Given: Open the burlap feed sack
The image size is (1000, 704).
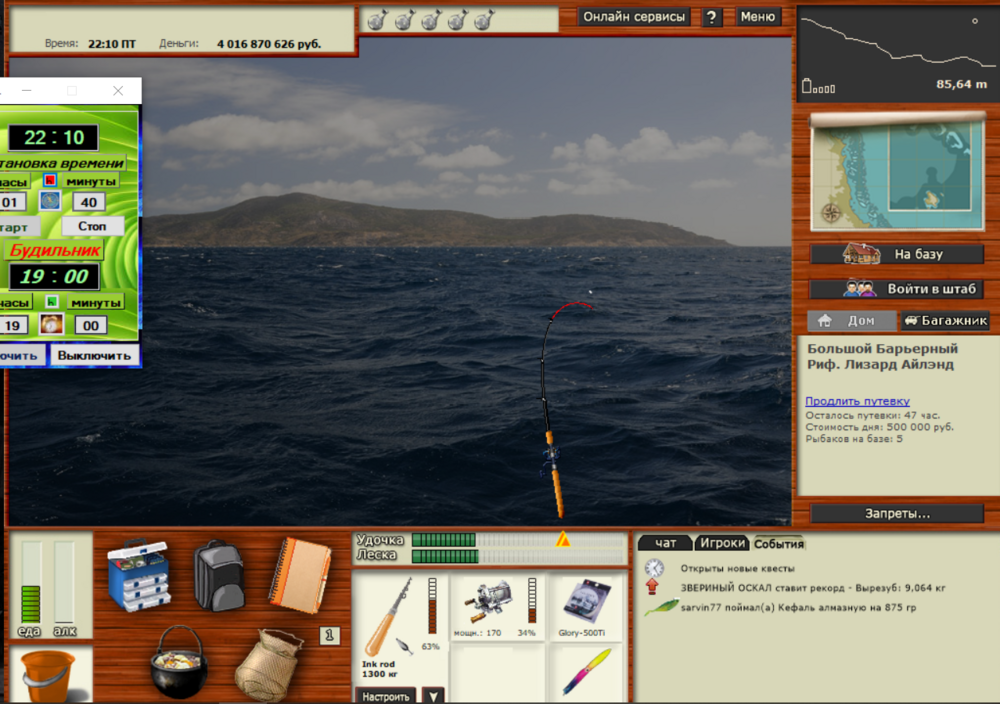Looking at the screenshot, I should pos(267,665).
